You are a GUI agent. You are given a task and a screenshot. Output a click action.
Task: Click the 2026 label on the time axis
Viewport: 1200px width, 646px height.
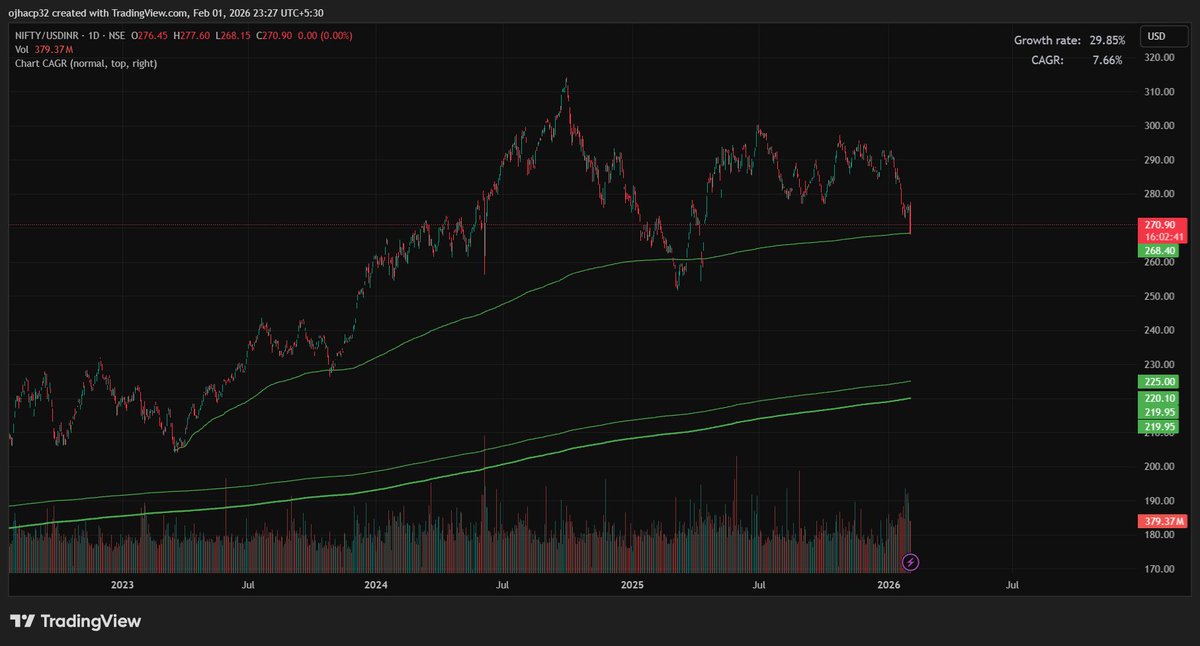pos(887,584)
